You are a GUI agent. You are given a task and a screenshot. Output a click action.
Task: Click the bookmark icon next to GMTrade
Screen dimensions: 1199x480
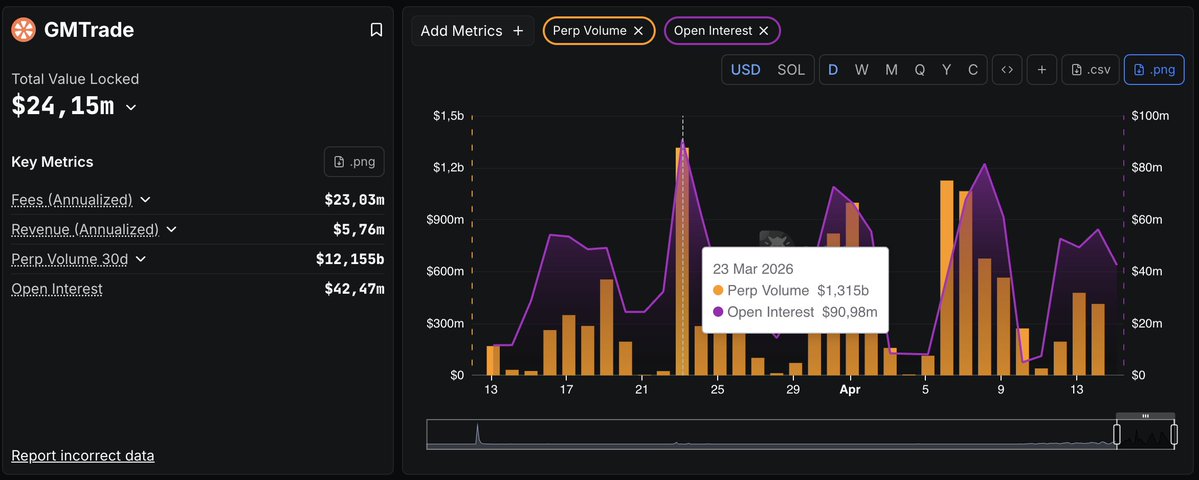tap(376, 30)
